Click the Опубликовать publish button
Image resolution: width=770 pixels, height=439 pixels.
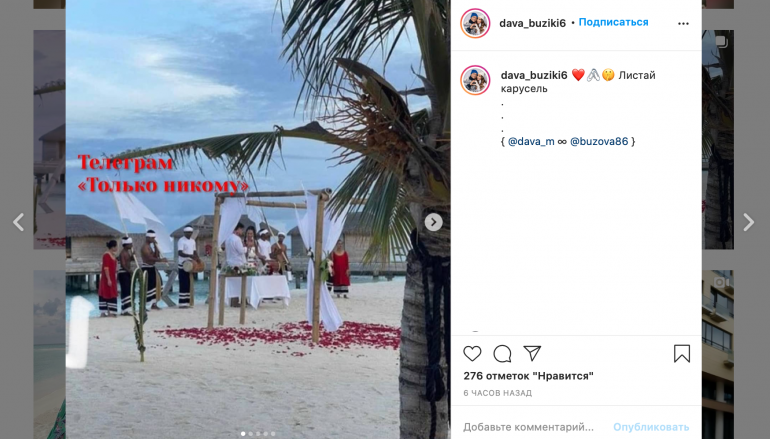(651, 427)
